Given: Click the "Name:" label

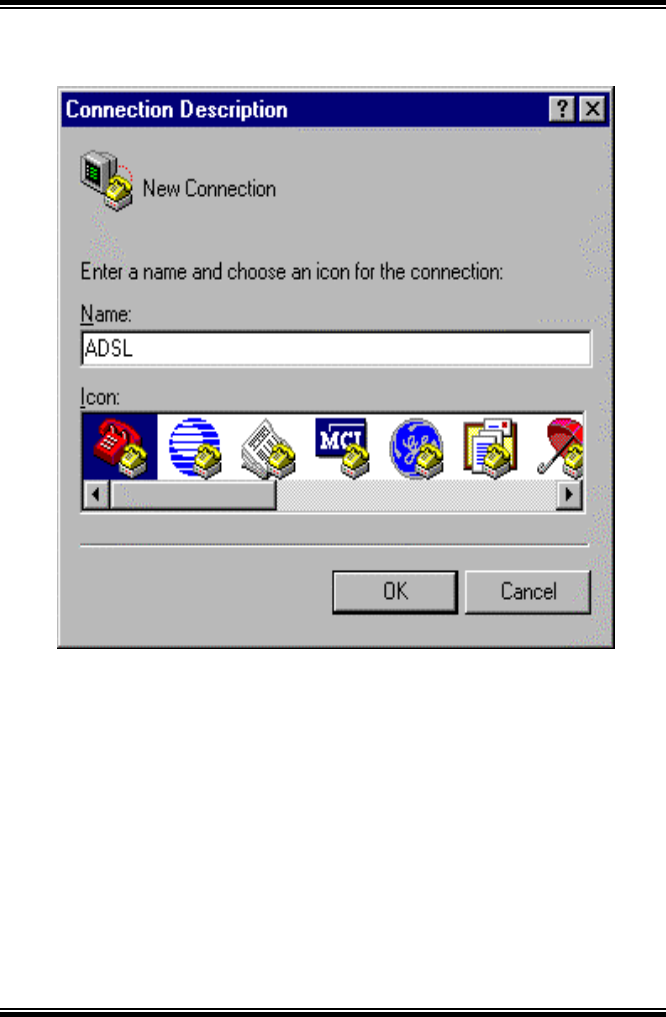Looking at the screenshot, I should tap(106, 314).
